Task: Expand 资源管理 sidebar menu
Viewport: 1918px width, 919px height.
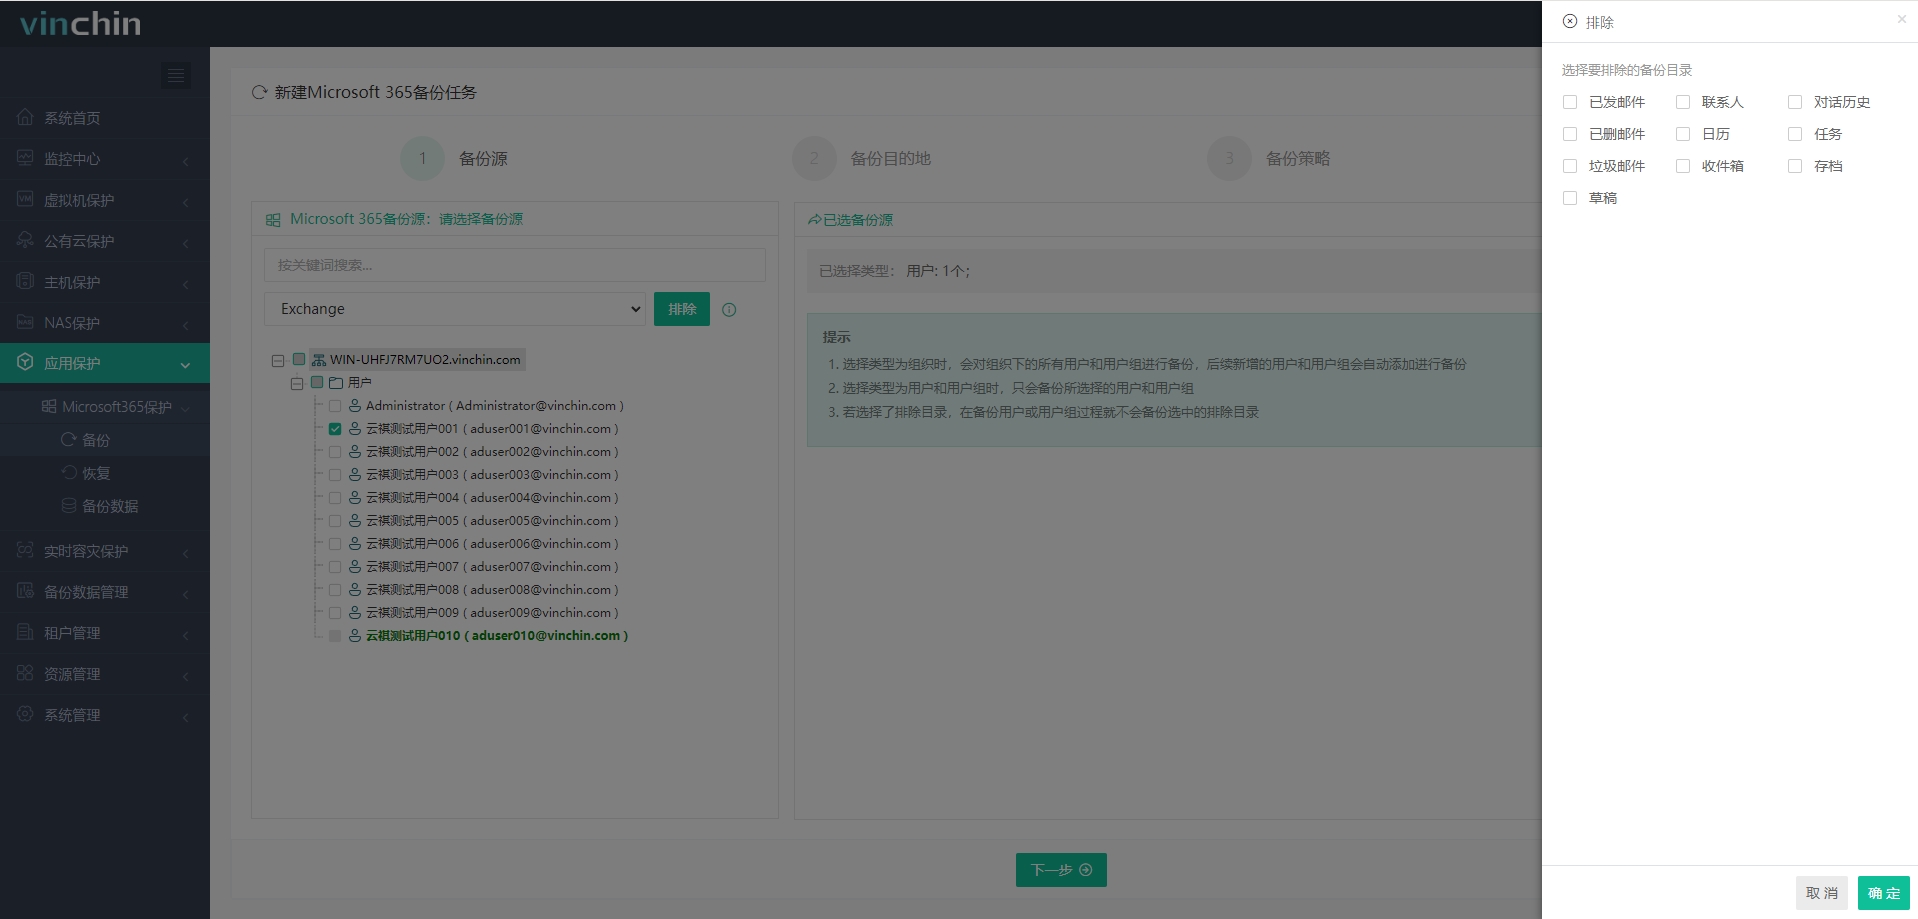Action: pyautogui.click(x=105, y=674)
